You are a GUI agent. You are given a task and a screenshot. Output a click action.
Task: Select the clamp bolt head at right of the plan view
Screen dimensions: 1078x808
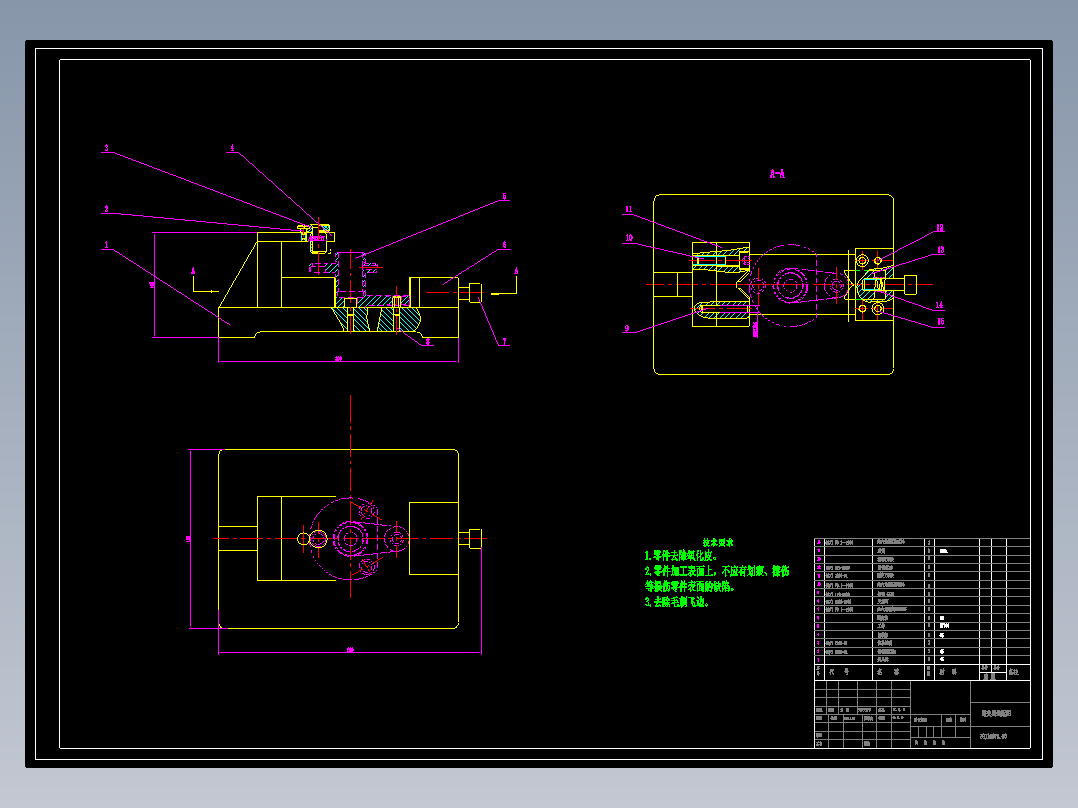click(x=475, y=538)
